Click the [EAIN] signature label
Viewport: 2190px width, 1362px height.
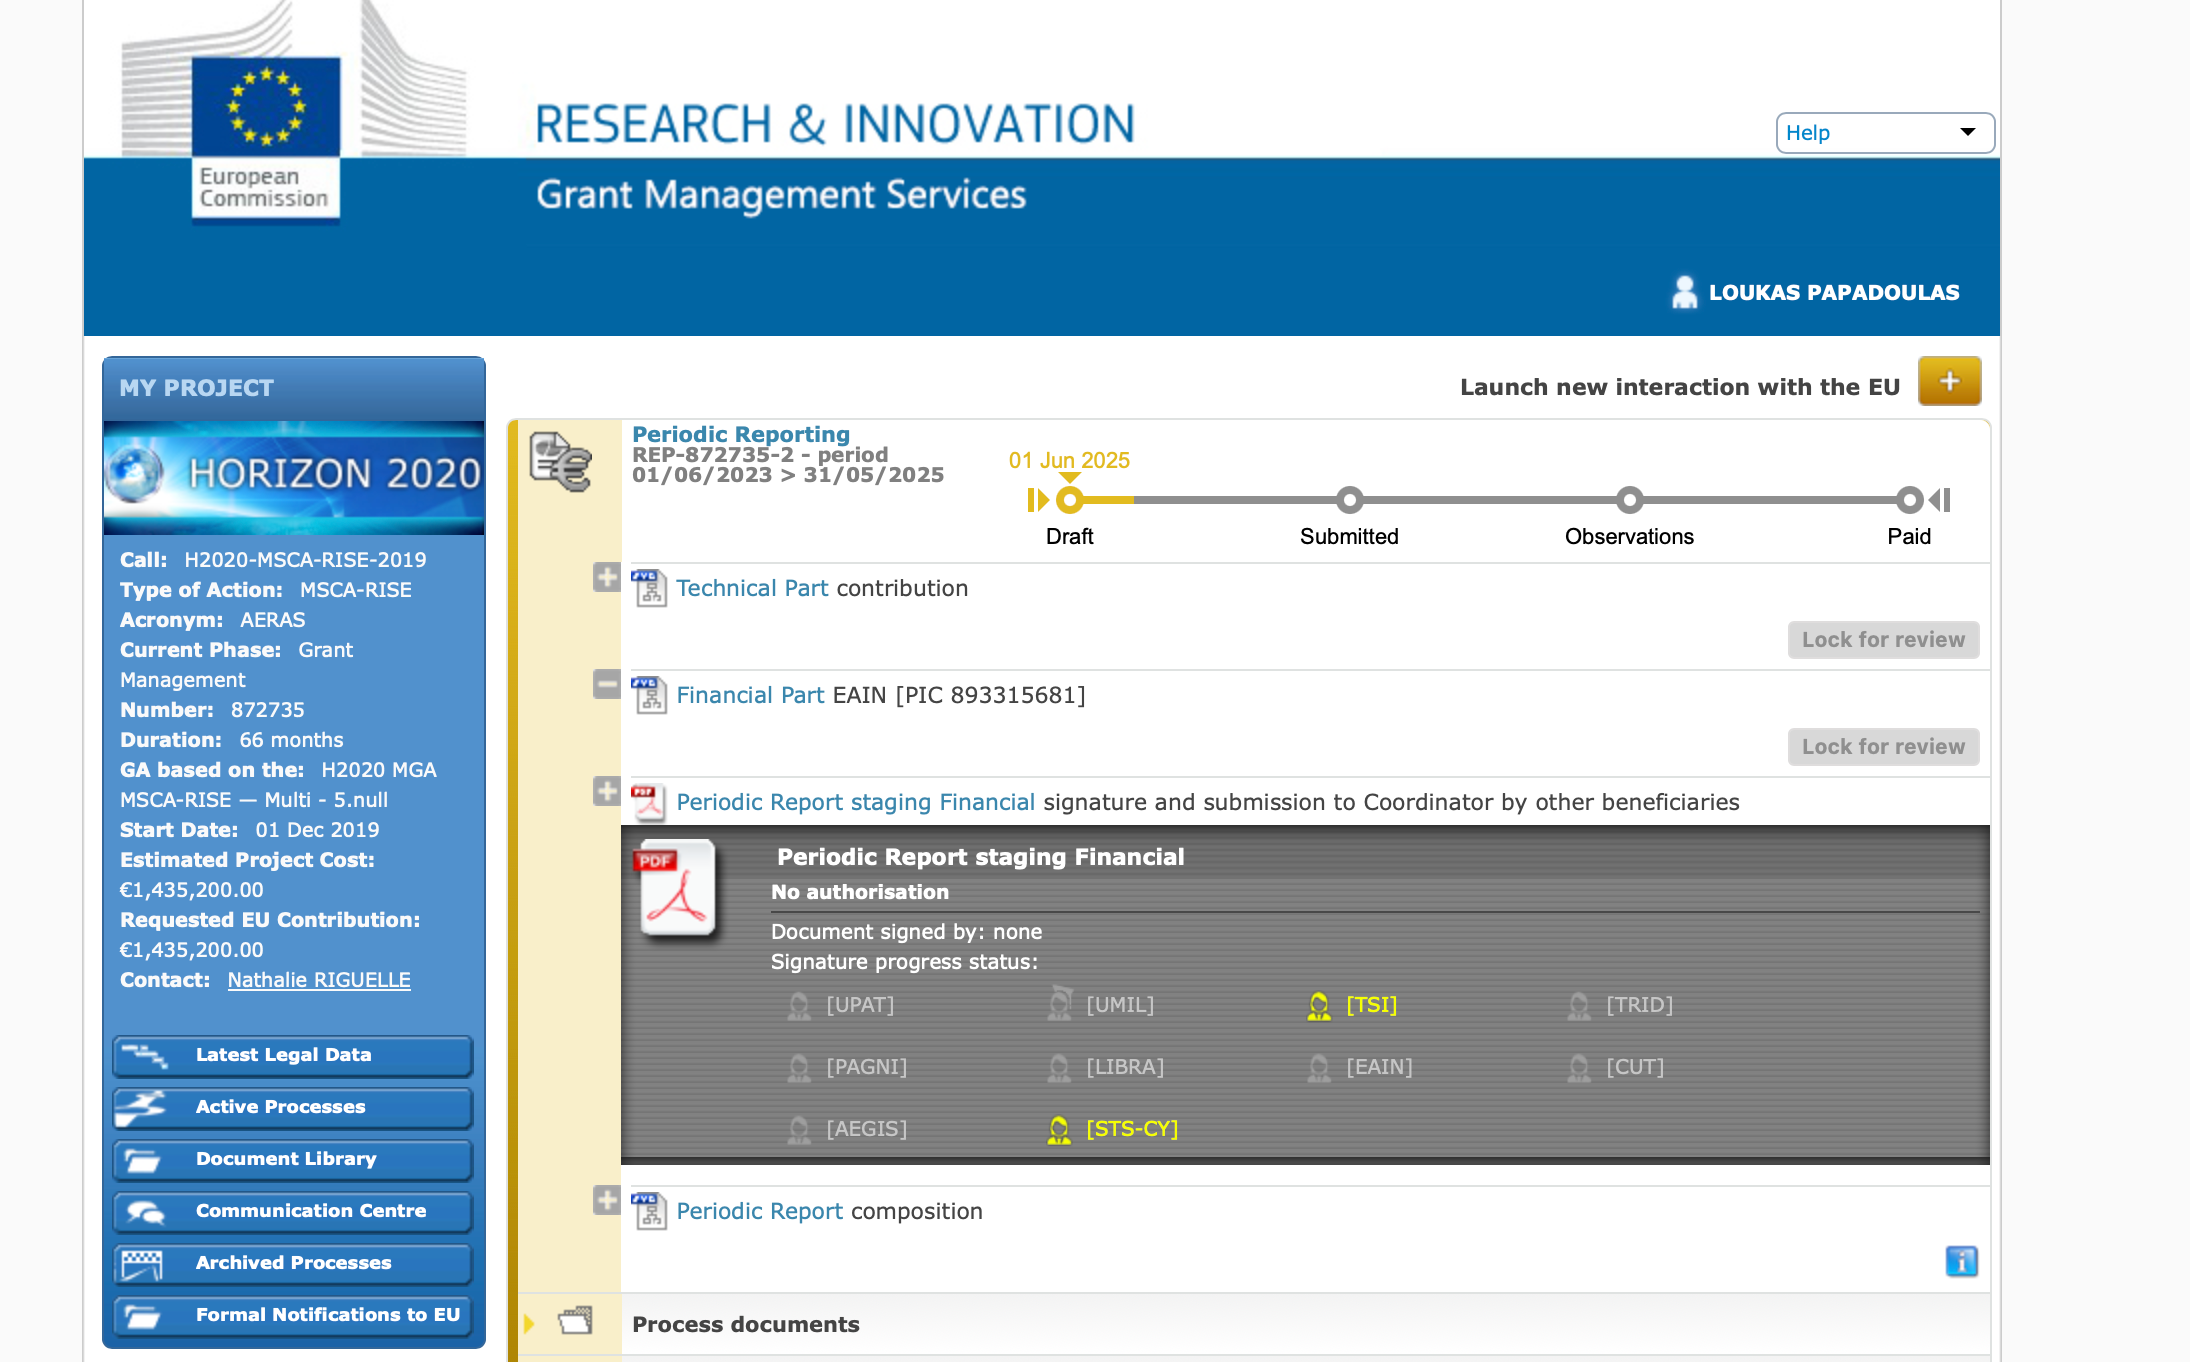coord(1379,1066)
